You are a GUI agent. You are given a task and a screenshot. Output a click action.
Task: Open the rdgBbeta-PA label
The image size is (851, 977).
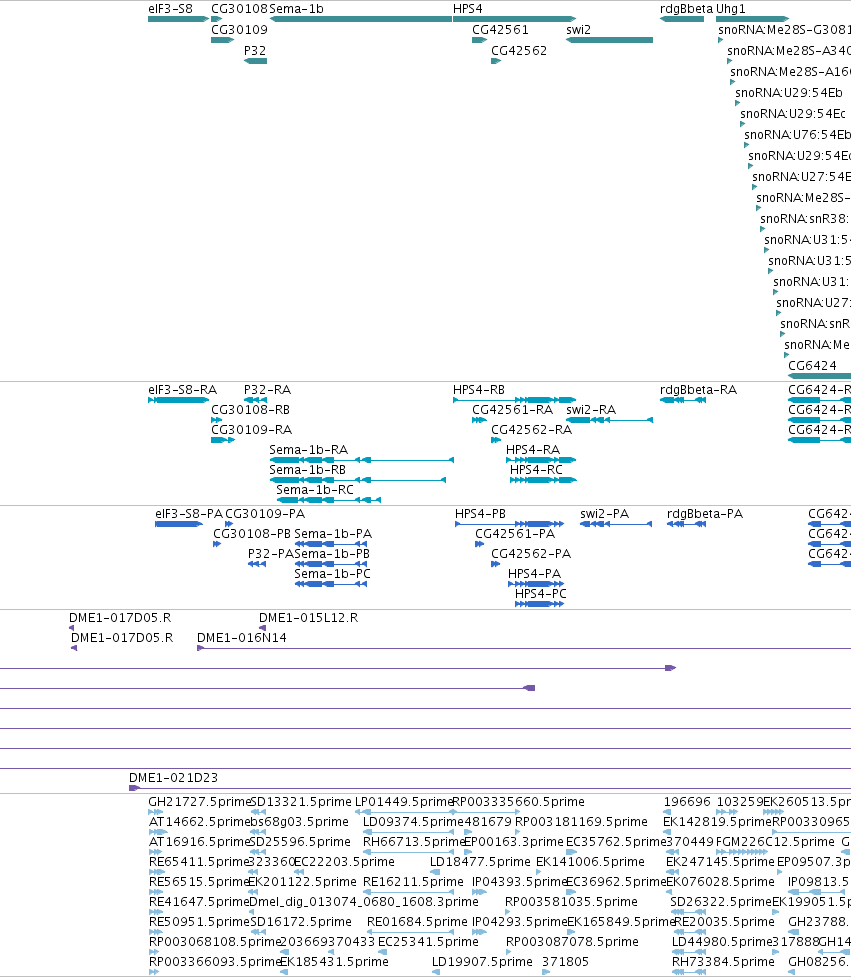(705, 514)
